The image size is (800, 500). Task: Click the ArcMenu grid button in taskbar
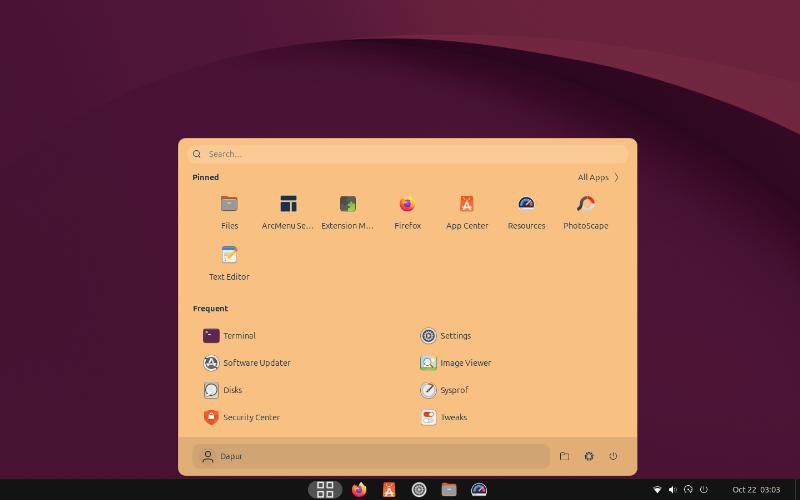[325, 490]
